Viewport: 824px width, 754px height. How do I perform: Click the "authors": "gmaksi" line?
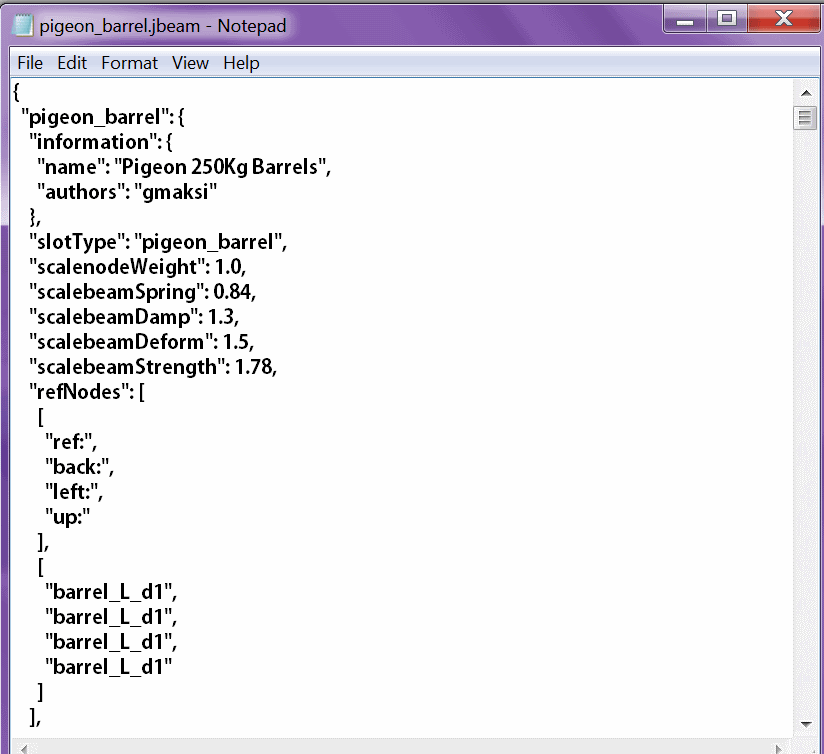click(x=127, y=192)
